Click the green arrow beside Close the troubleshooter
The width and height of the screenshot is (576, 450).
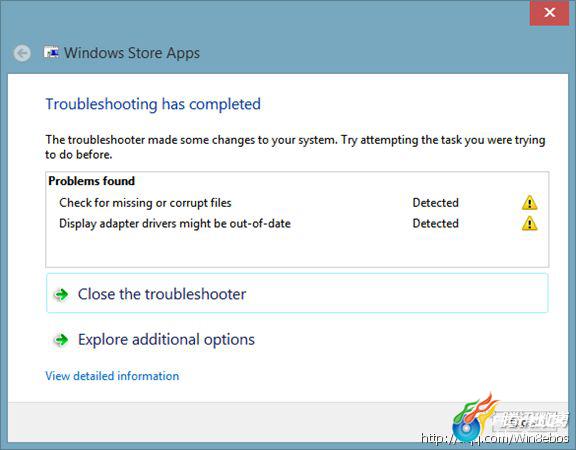[61, 294]
